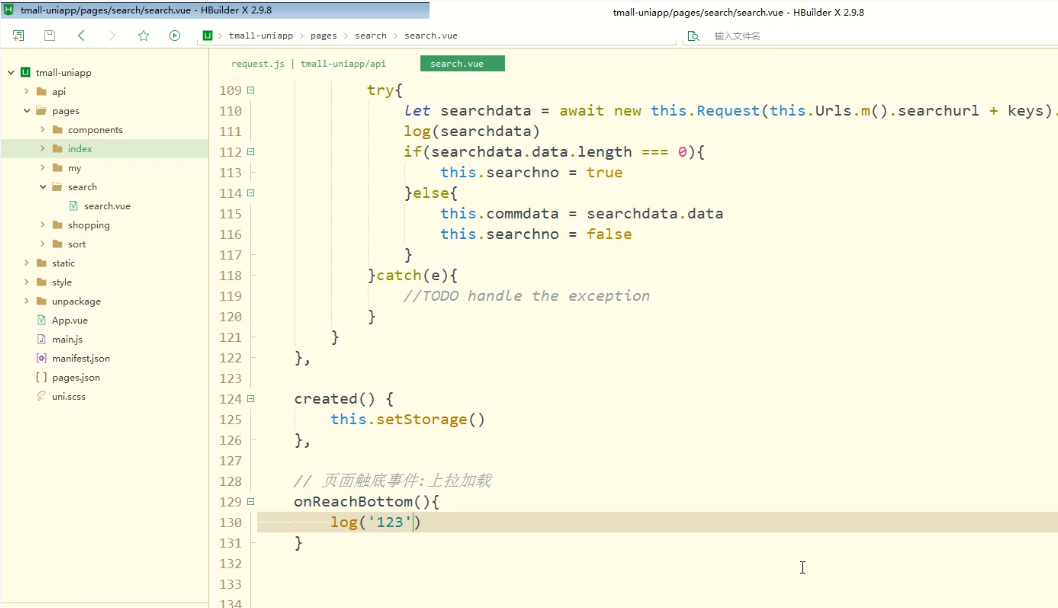
Task: Expand the sort folder arrow
Action: [x=43, y=244]
